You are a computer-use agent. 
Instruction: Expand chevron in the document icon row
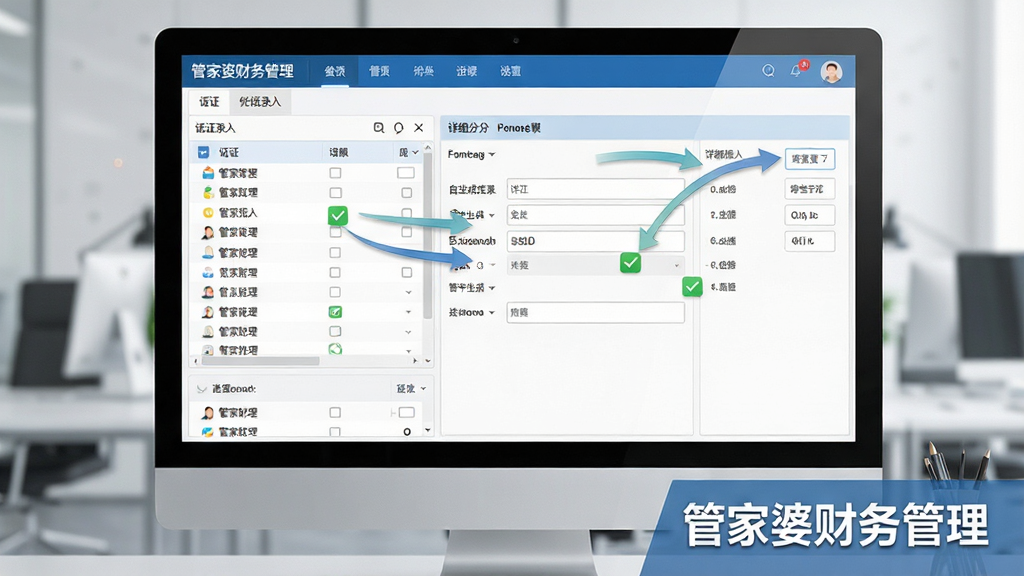click(x=408, y=351)
